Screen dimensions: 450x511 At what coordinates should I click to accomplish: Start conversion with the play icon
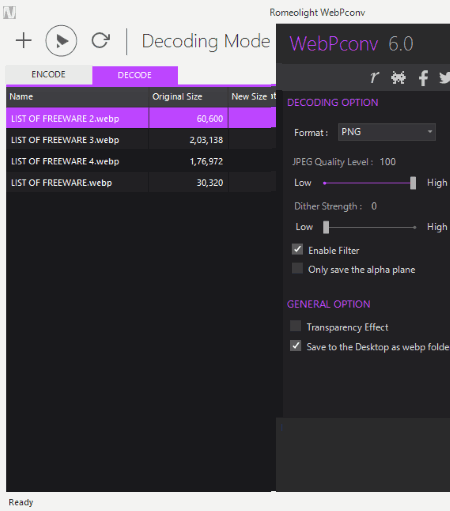point(61,41)
